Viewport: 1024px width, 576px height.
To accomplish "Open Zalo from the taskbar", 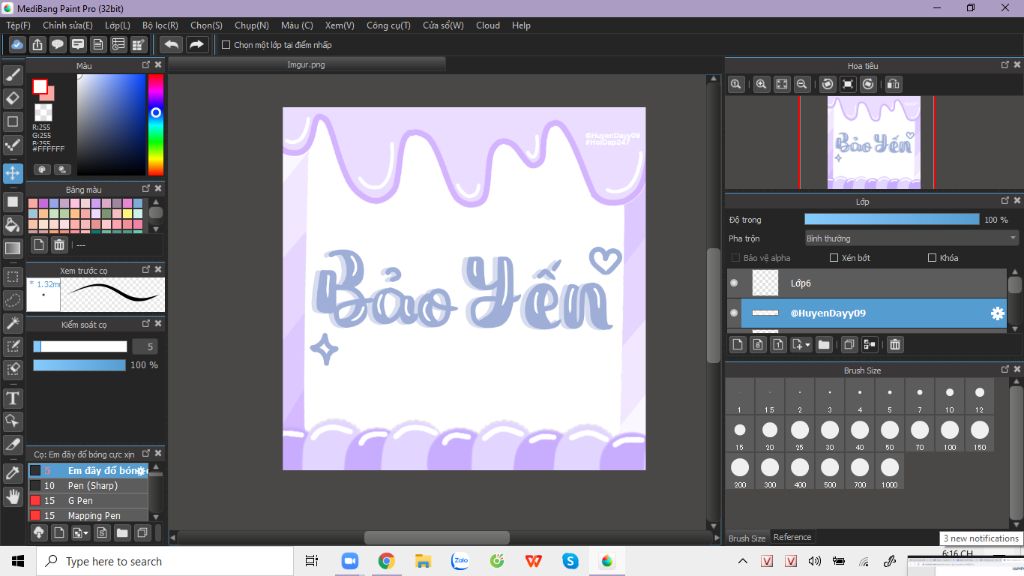I will 460,561.
